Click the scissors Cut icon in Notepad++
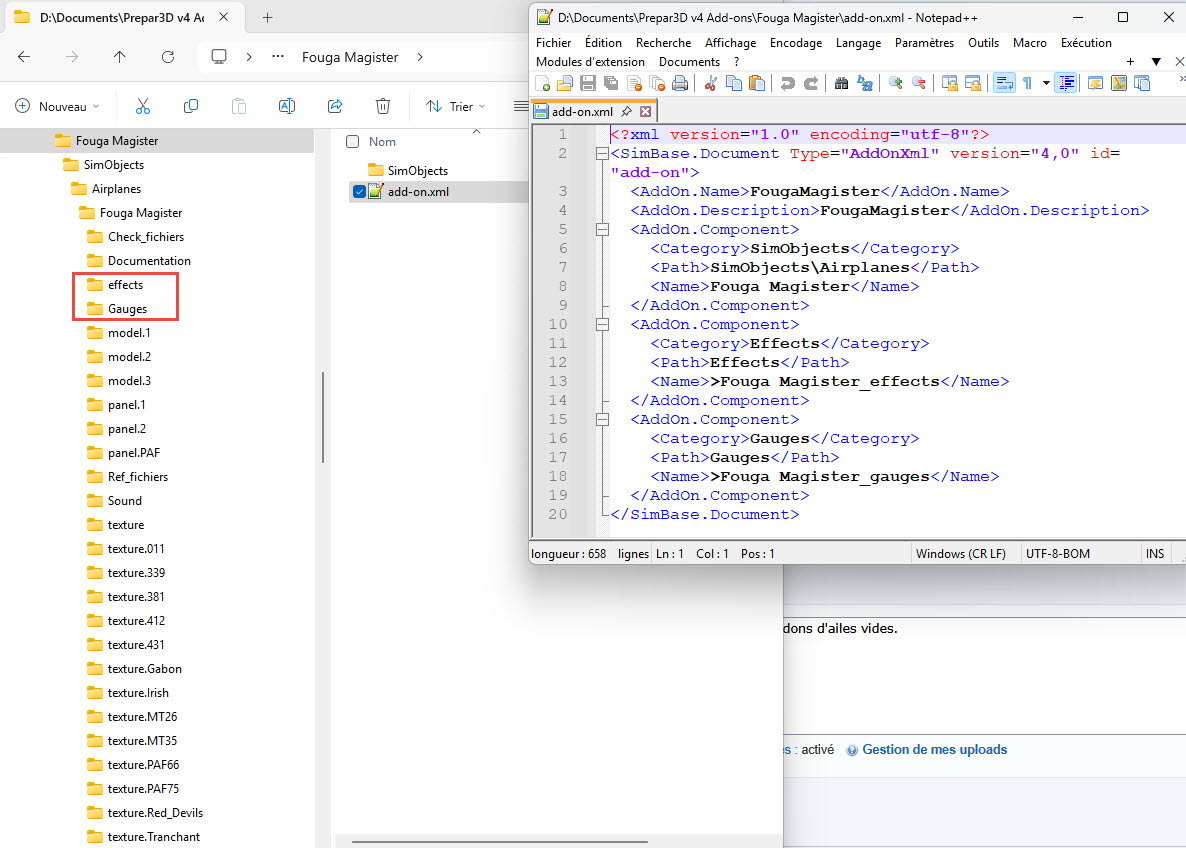Image resolution: width=1186 pixels, height=848 pixels. [x=710, y=83]
